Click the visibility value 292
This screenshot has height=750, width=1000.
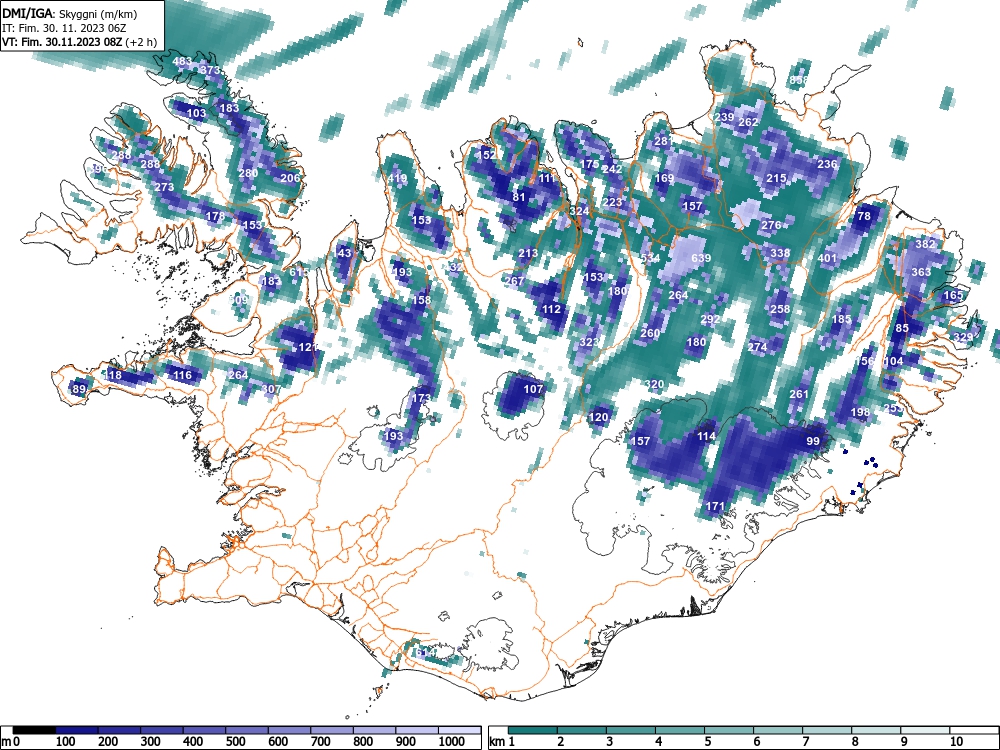710,319
